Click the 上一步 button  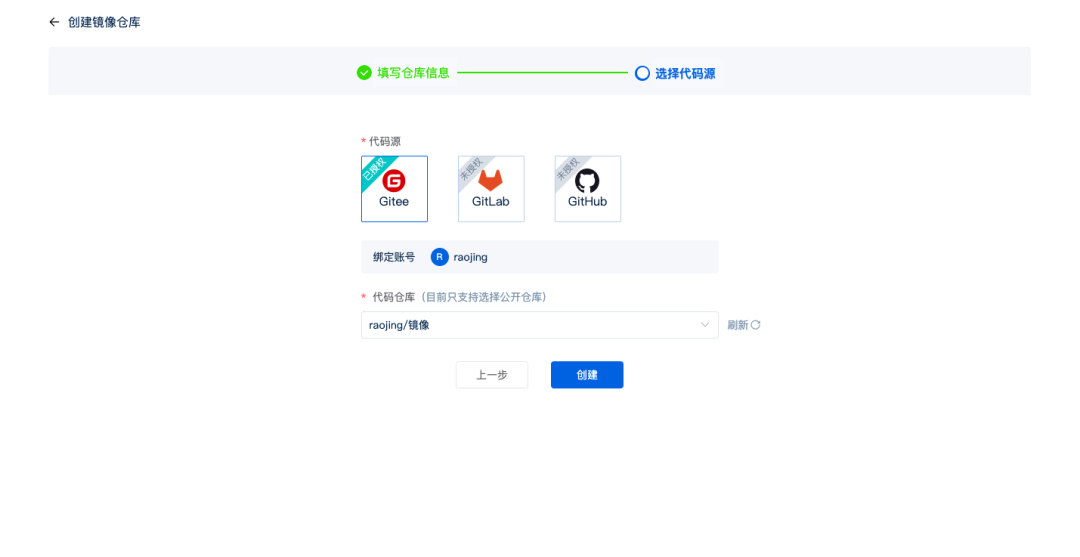point(492,375)
